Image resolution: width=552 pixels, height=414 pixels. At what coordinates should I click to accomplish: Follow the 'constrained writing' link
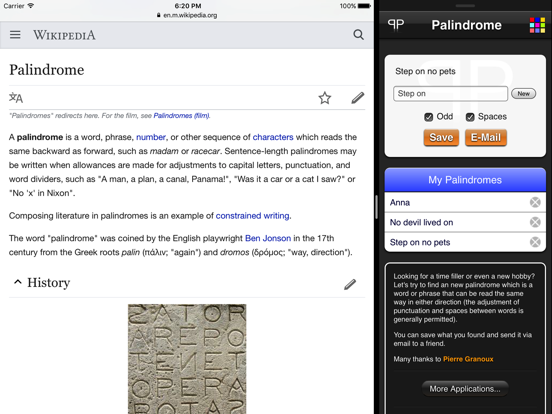(x=253, y=215)
